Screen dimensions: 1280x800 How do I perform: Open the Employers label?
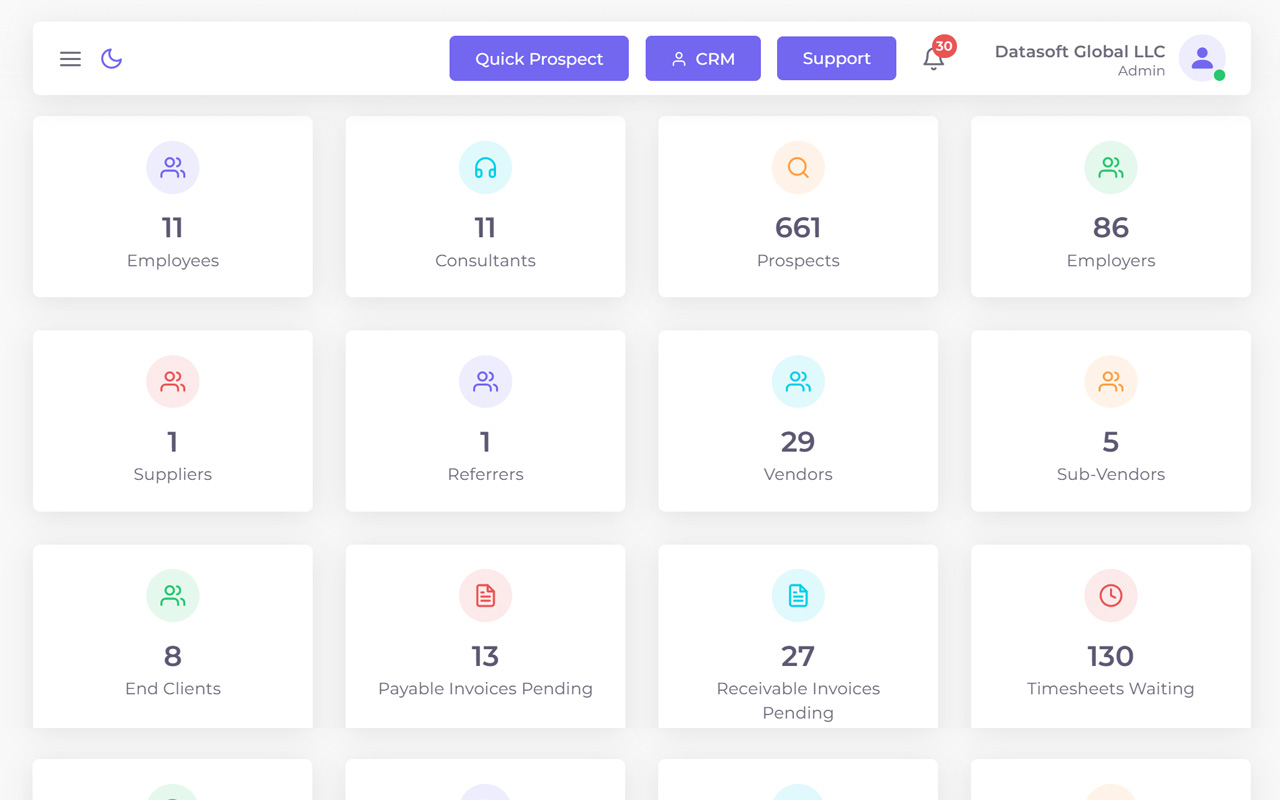(1111, 261)
